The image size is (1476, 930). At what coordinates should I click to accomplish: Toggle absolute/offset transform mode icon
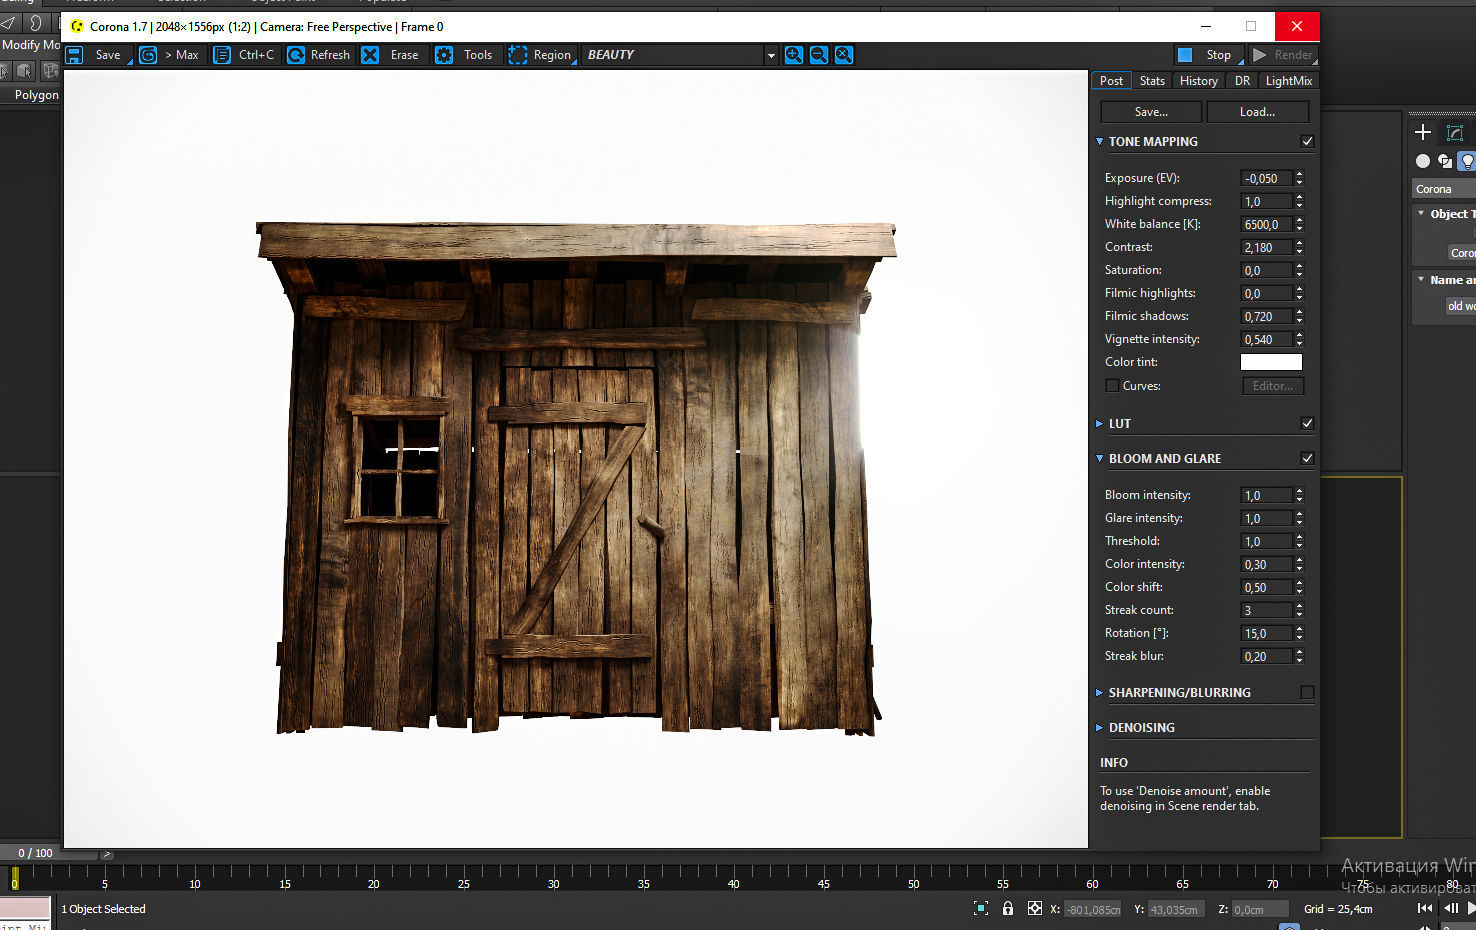tap(1035, 908)
